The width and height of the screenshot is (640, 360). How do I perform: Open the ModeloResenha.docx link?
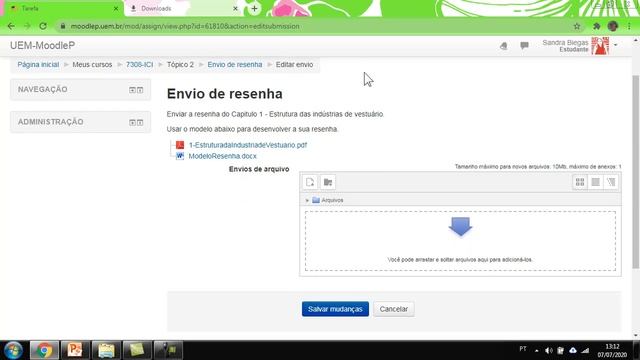[222, 156]
